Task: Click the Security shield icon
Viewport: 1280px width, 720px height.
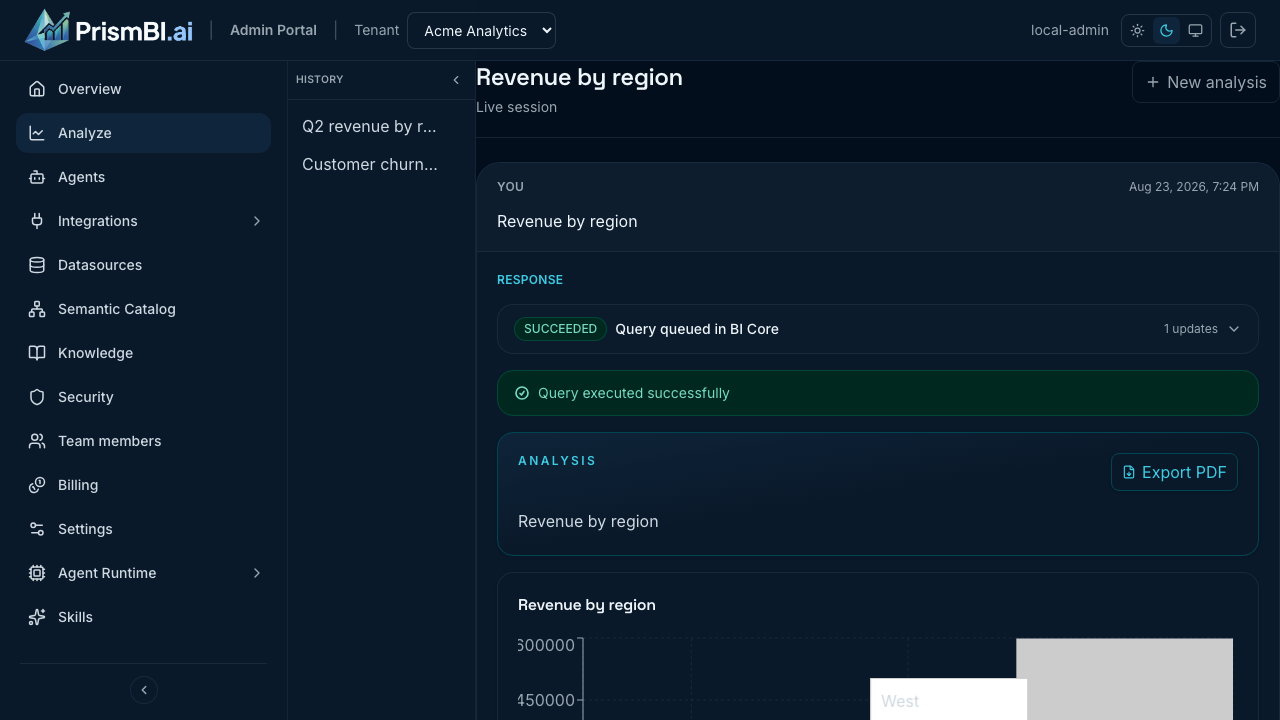Action: click(x=37, y=397)
